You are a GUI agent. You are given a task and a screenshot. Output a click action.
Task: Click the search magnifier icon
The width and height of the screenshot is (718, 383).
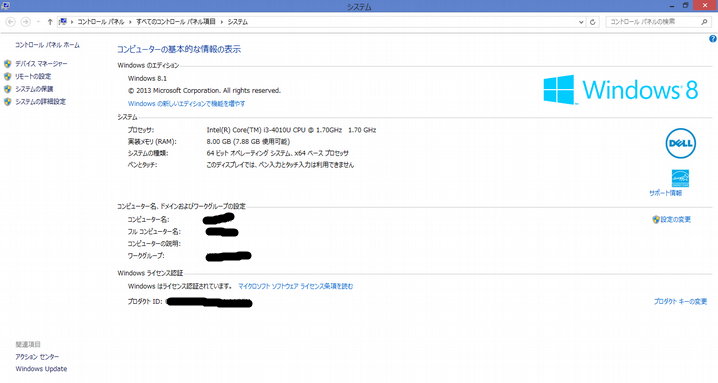pyautogui.click(x=704, y=22)
